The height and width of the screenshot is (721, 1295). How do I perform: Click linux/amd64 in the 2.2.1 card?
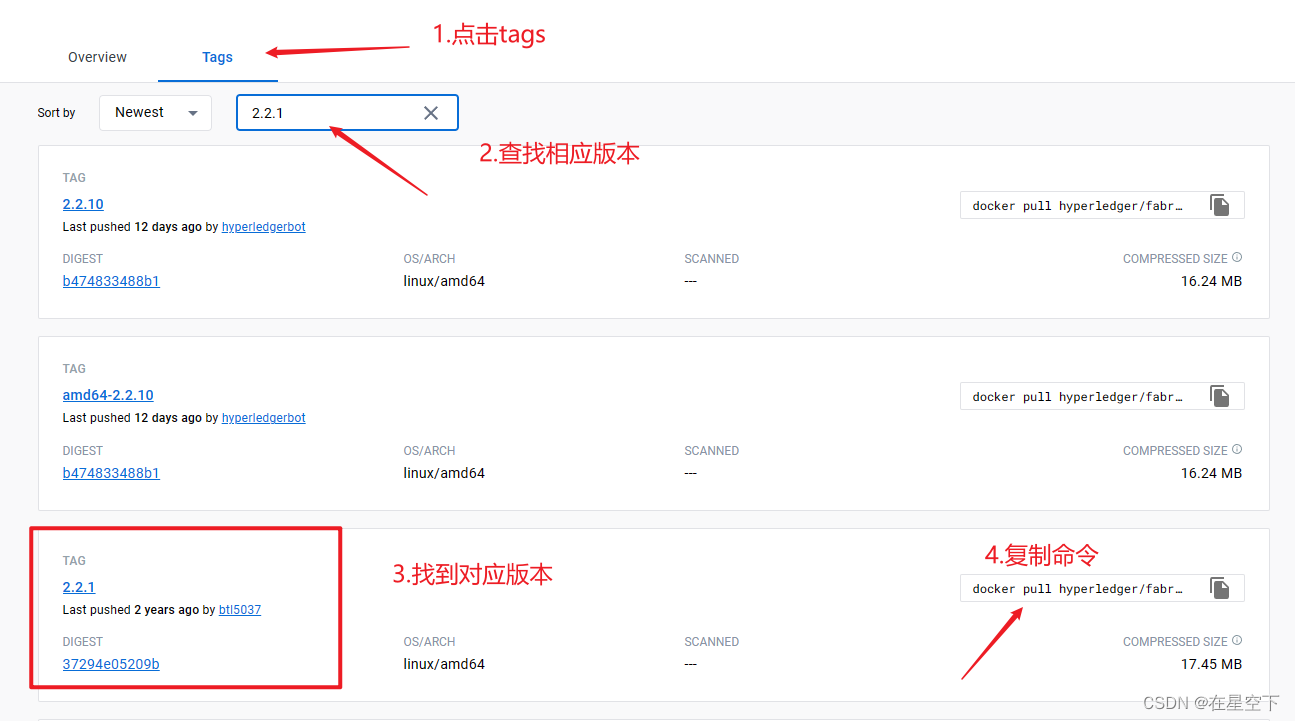[x=444, y=664]
